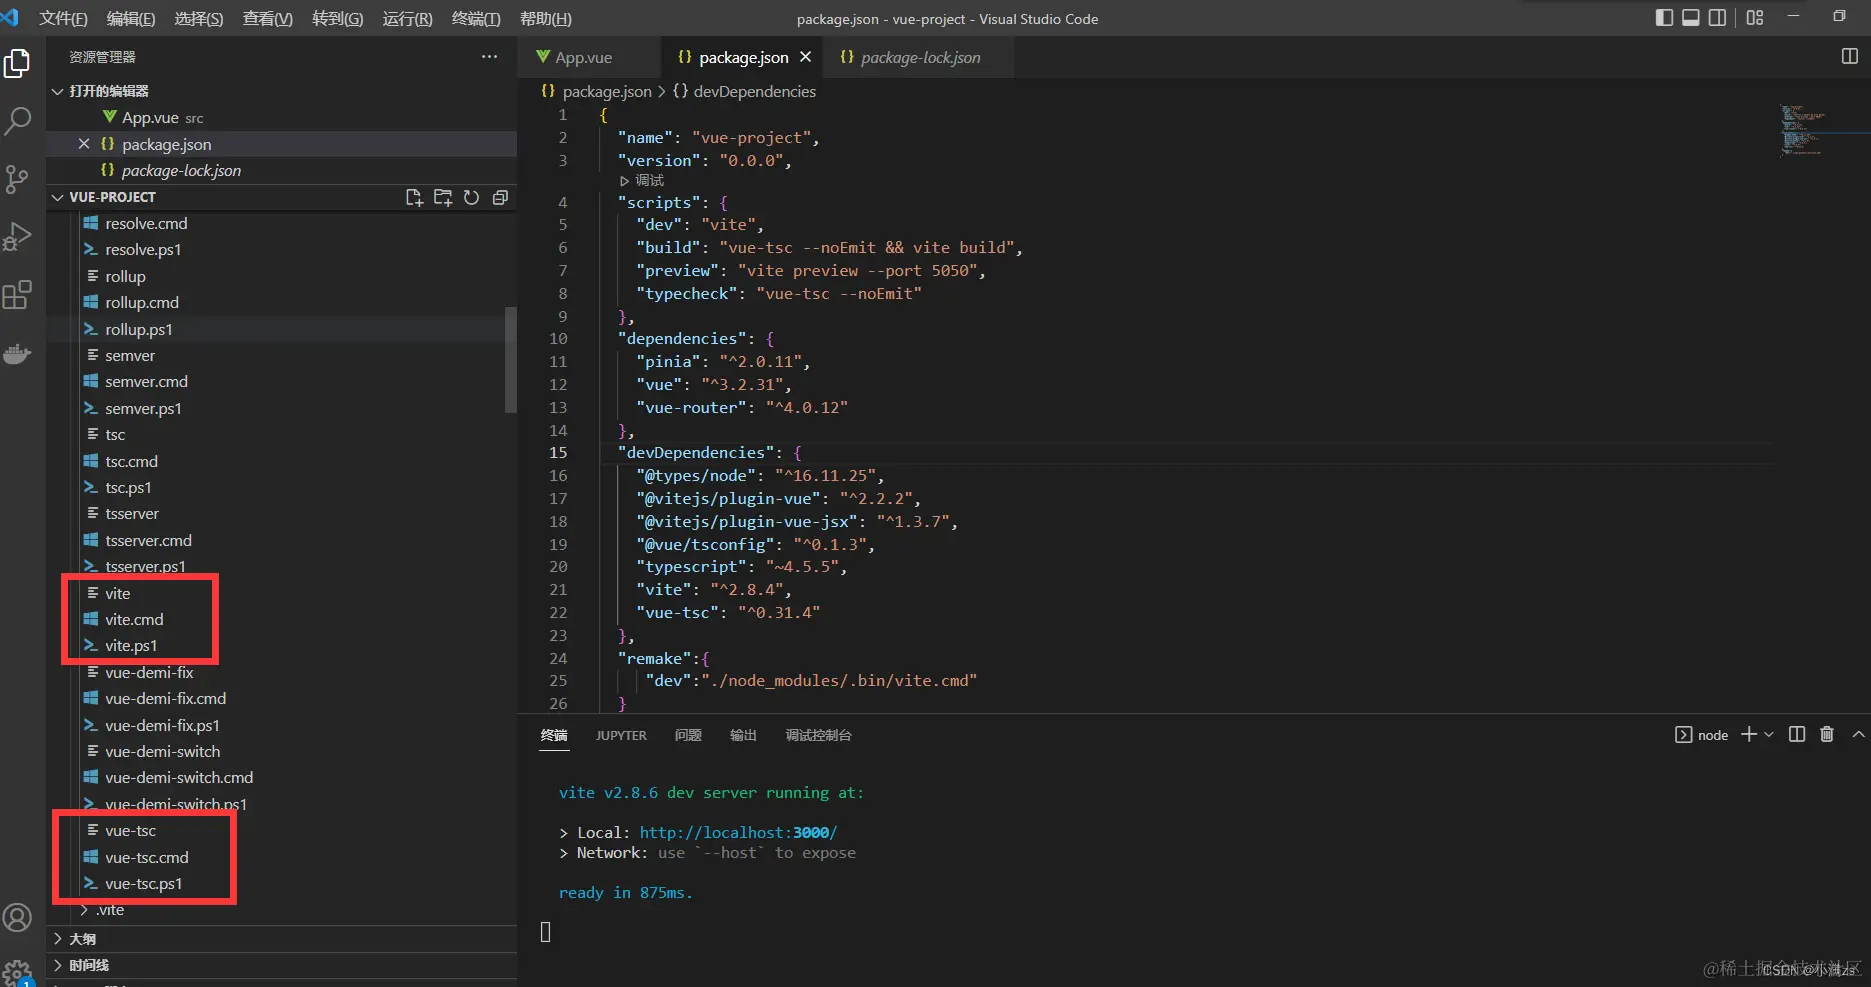Split the editor to the right
Image resolution: width=1871 pixels, height=987 pixels.
[1849, 57]
